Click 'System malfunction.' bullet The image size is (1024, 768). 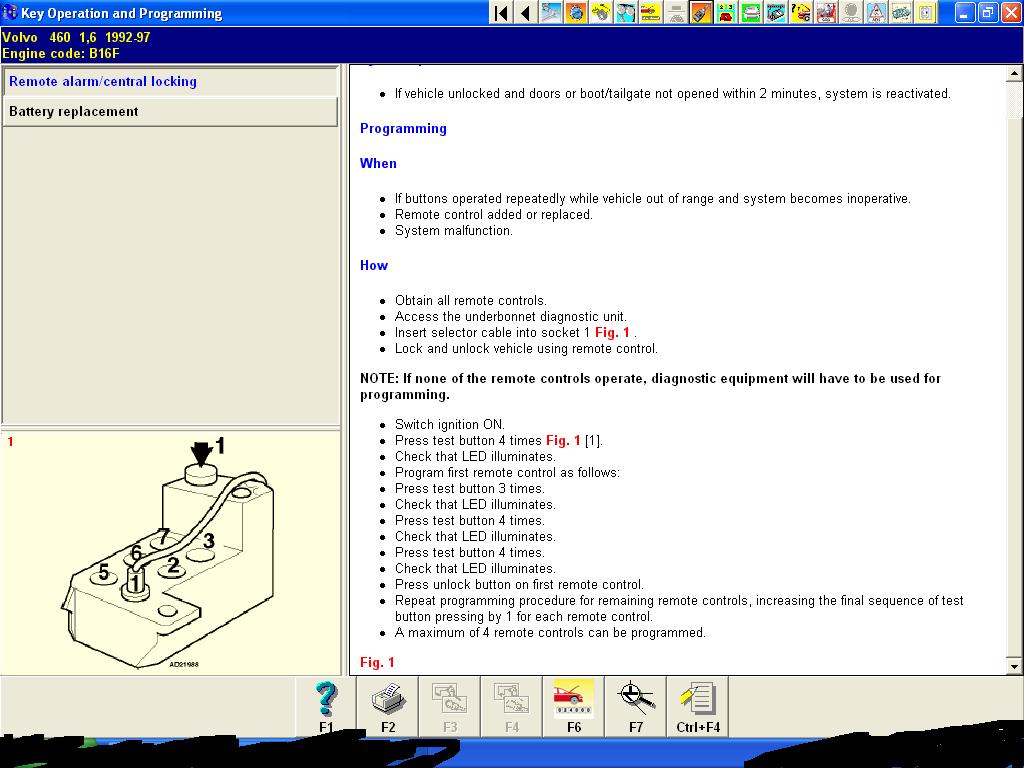pyautogui.click(x=454, y=231)
